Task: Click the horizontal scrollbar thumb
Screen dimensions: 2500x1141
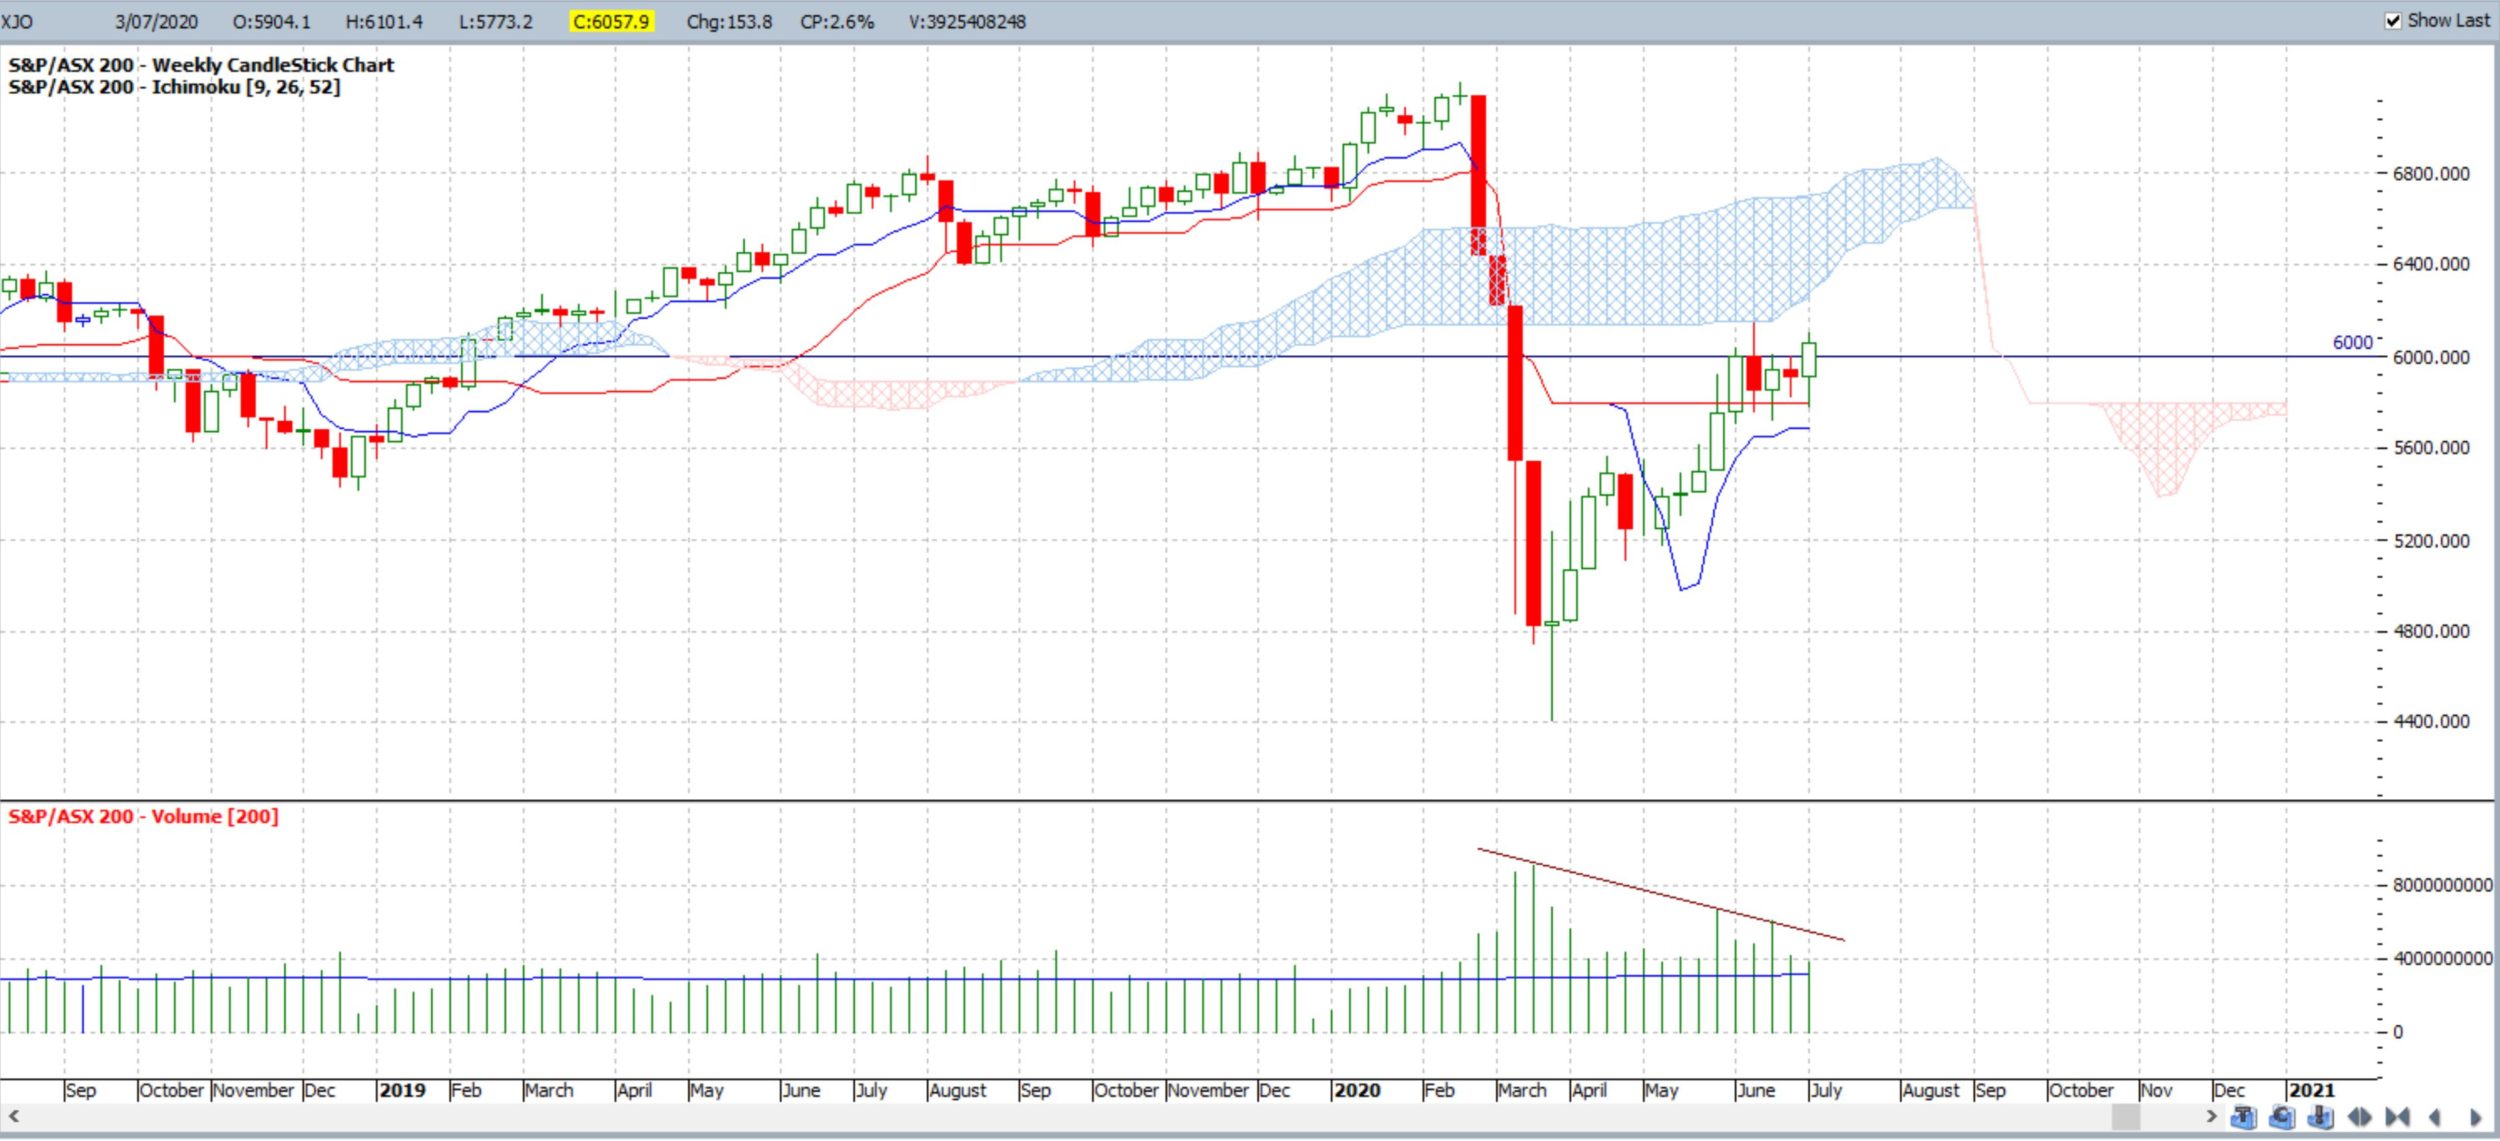Action: pyautogui.click(x=2126, y=1116)
